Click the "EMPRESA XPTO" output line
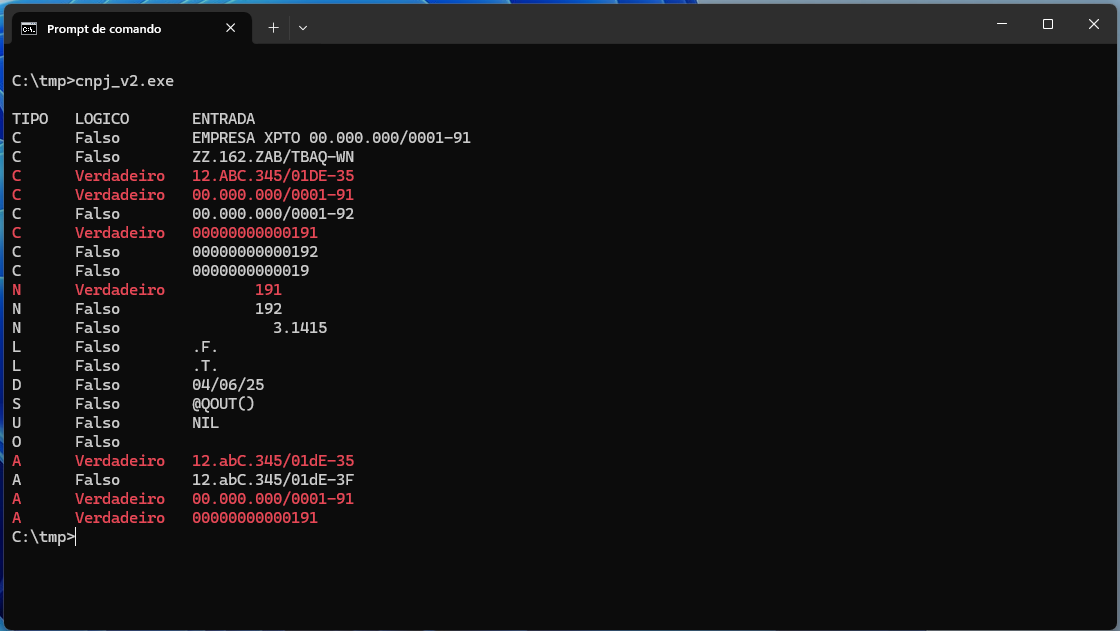Screen dimensions: 1120x631 331,138
